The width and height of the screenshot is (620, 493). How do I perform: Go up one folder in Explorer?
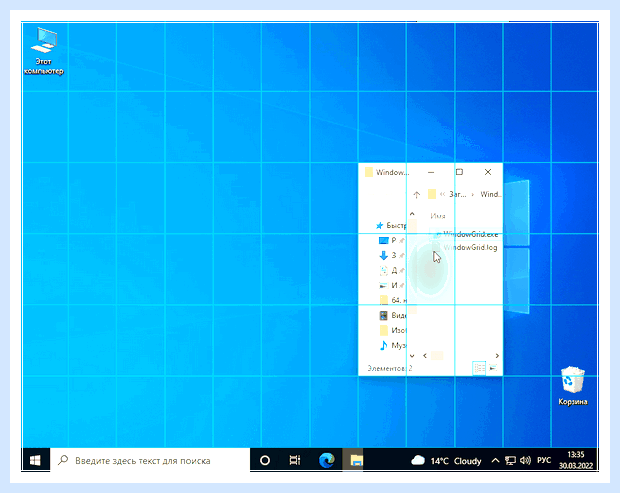coord(416,195)
